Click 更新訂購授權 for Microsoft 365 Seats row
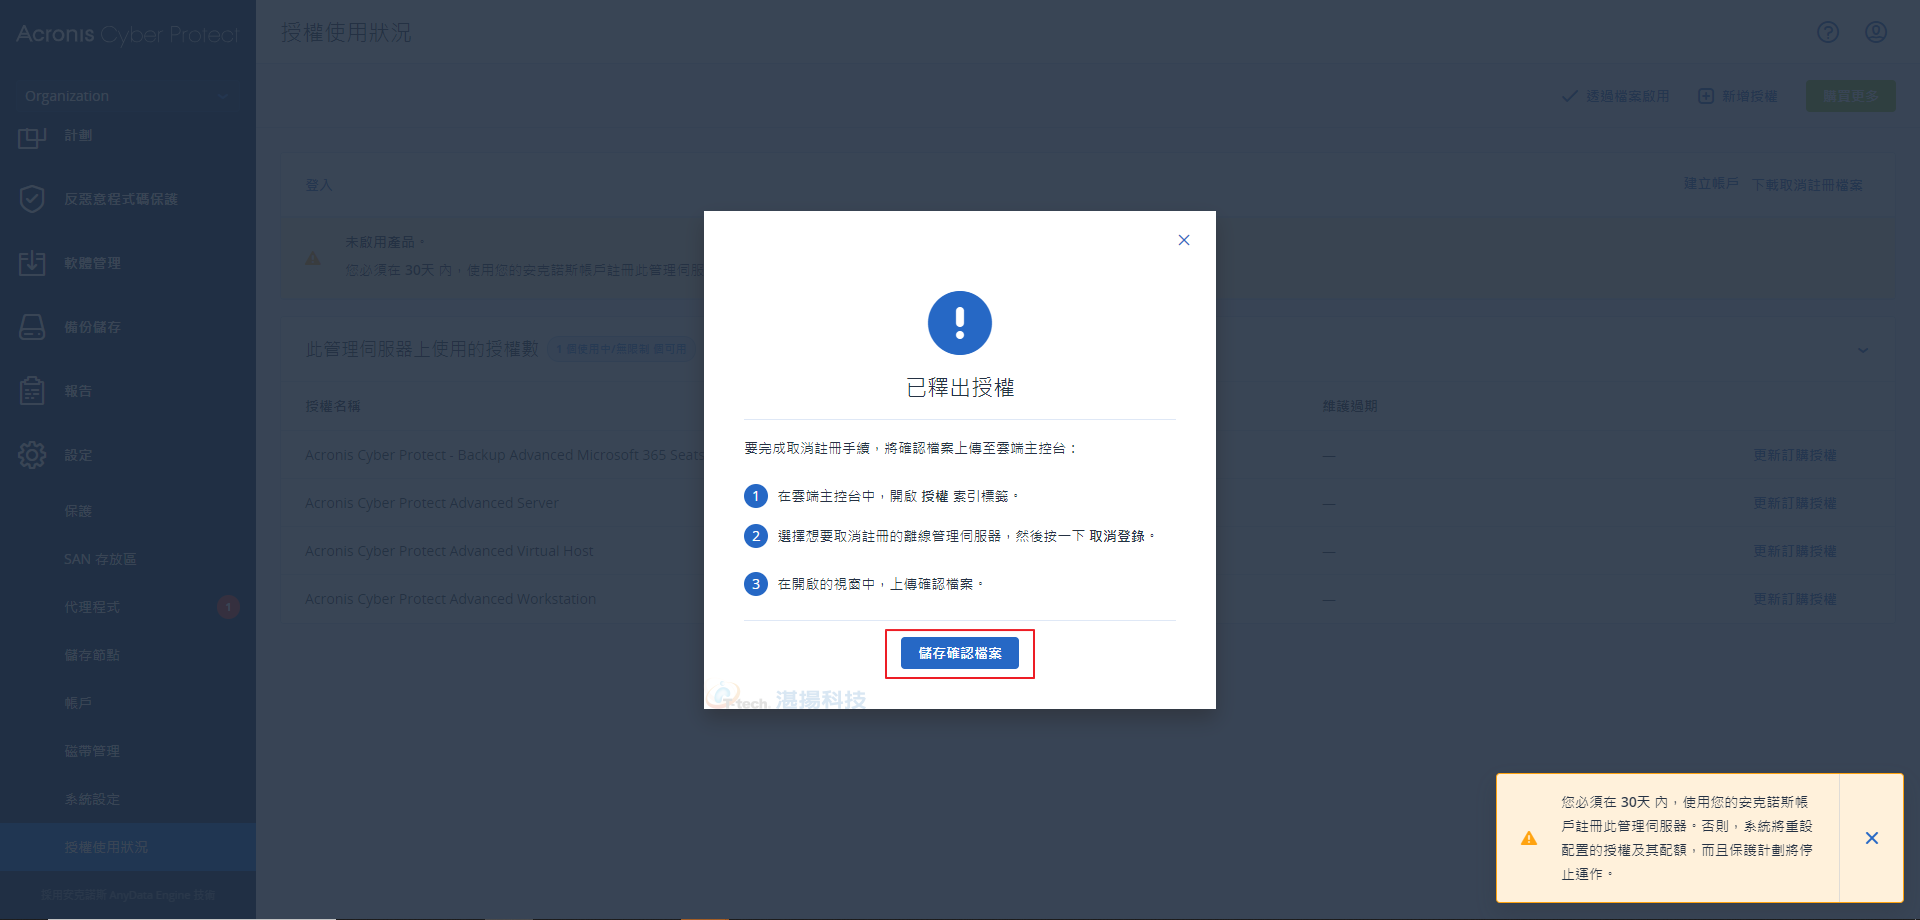Viewport: 1920px width, 920px height. [1795, 455]
